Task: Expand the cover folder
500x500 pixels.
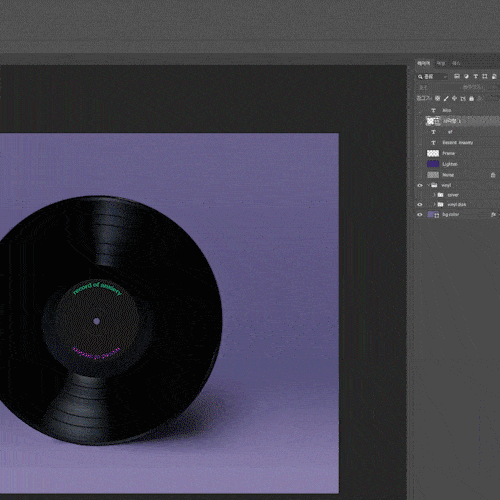Action: point(434,195)
